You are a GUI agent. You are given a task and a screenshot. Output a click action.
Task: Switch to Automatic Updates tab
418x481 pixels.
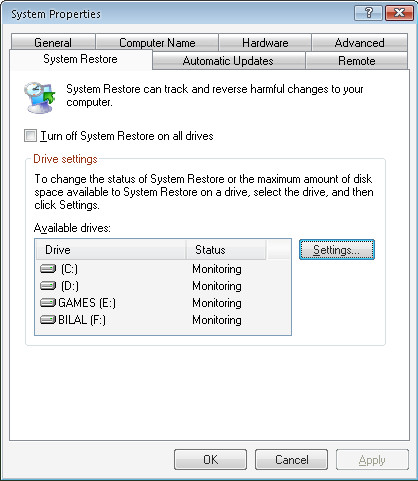click(x=228, y=61)
